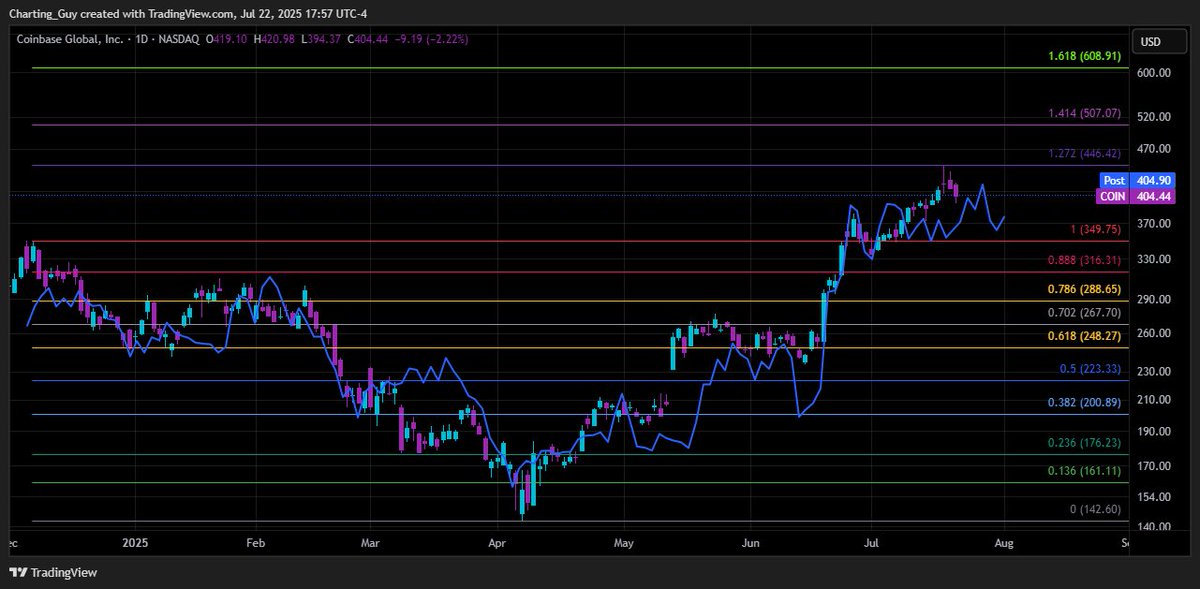The height and width of the screenshot is (589, 1200).
Task: Click the 330.00 price axis value
Action: pos(1153,260)
